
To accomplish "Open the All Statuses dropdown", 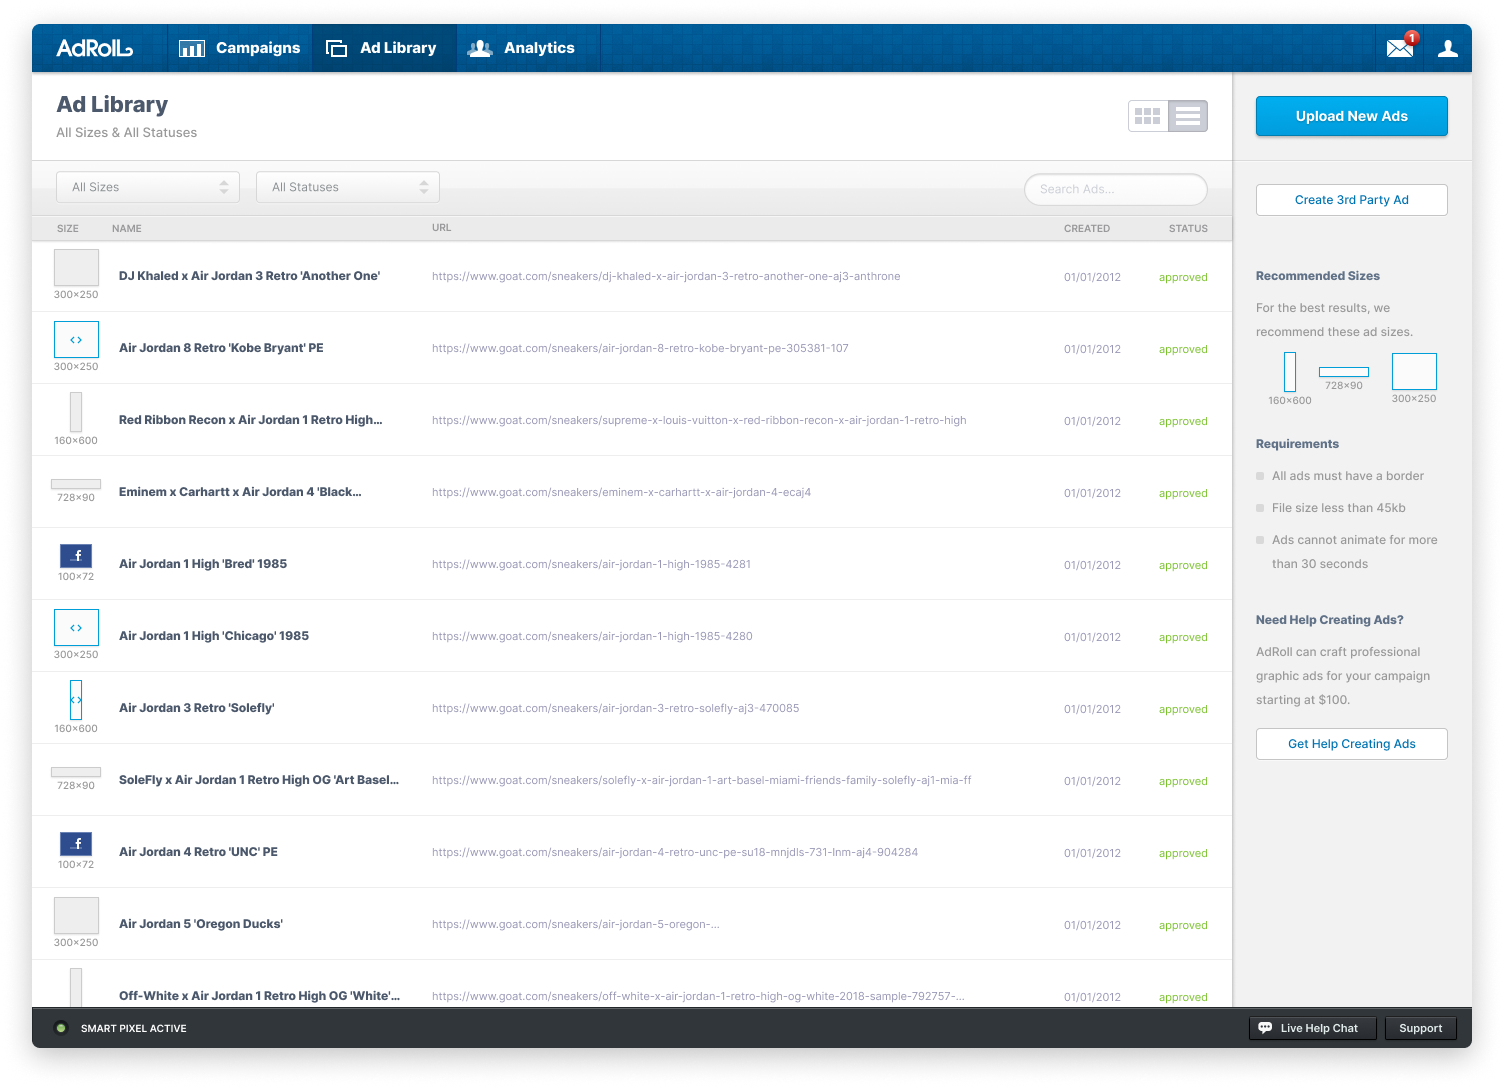I will coord(348,187).
